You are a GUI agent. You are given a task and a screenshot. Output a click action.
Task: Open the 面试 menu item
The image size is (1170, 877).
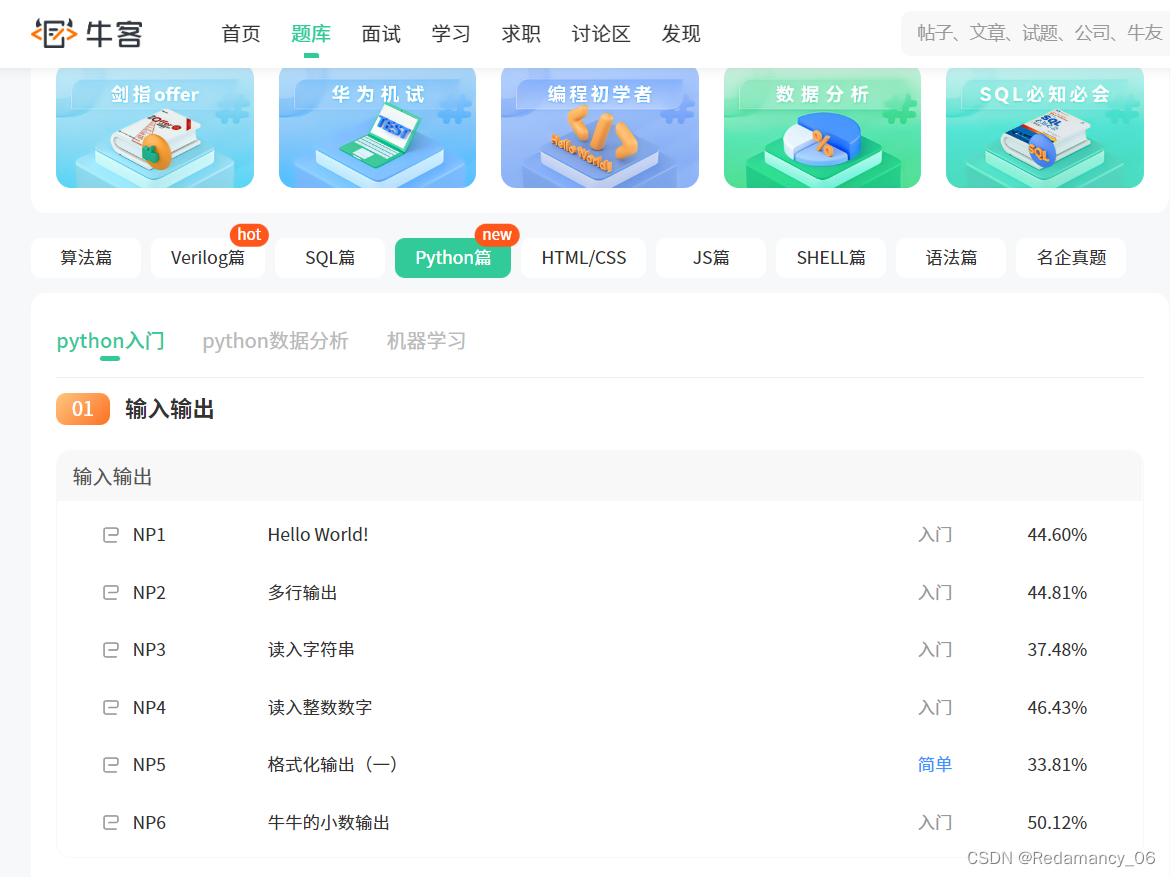click(x=380, y=33)
